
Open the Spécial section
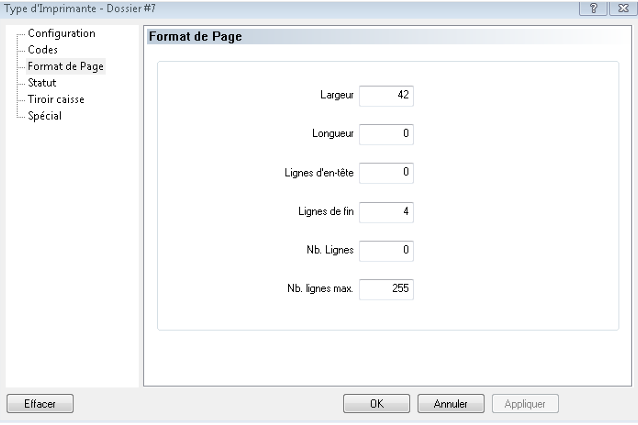click(x=45, y=116)
